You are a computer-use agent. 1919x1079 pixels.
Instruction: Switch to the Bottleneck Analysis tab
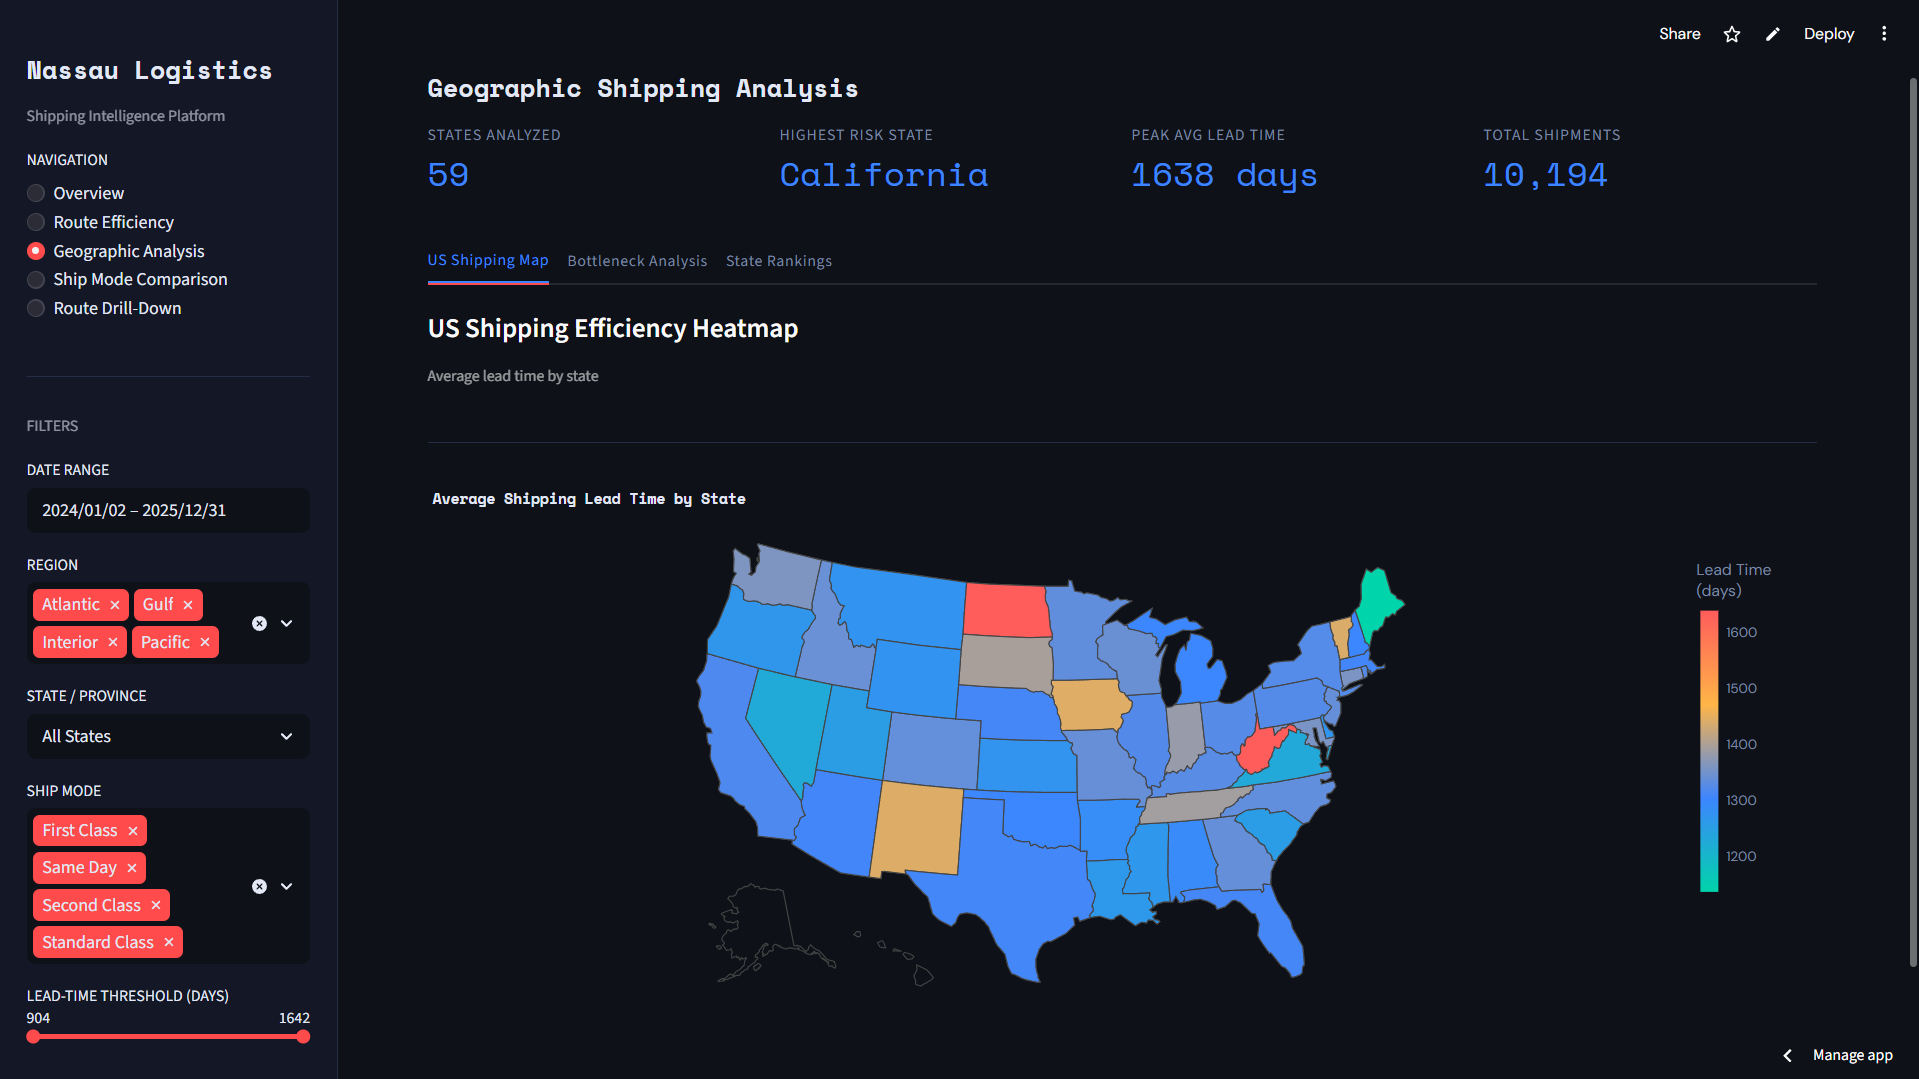637,261
